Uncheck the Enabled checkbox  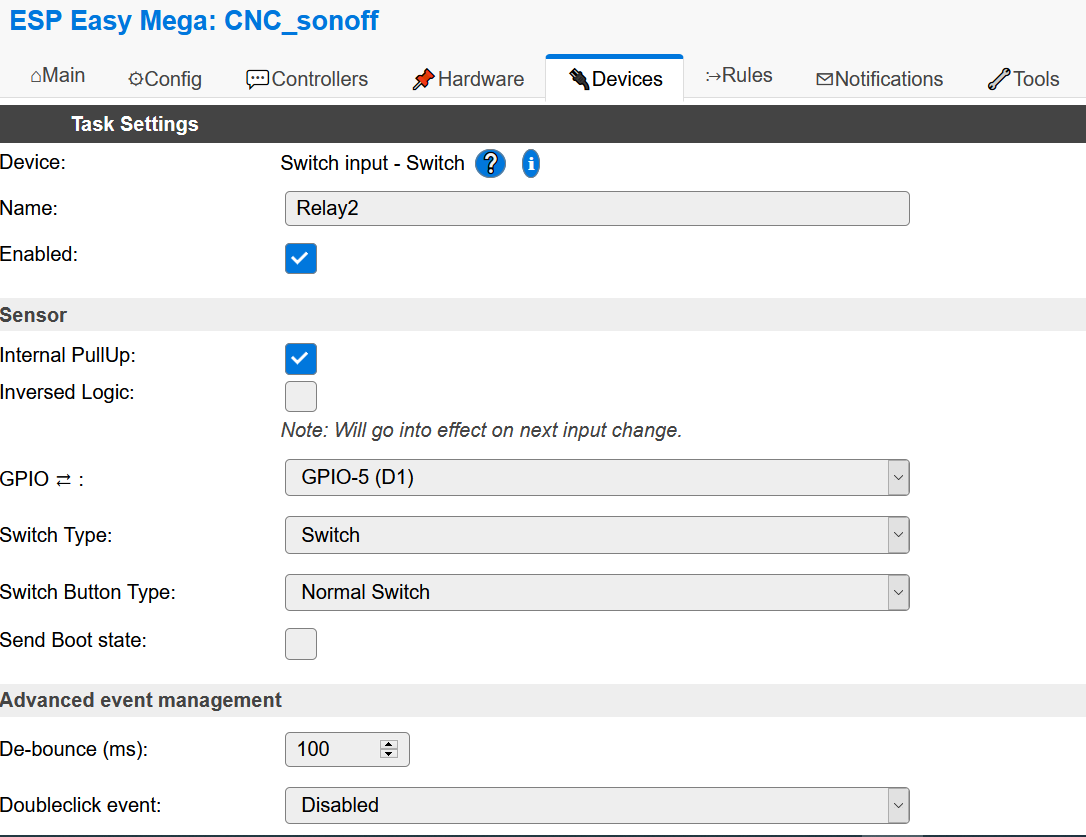tap(301, 258)
